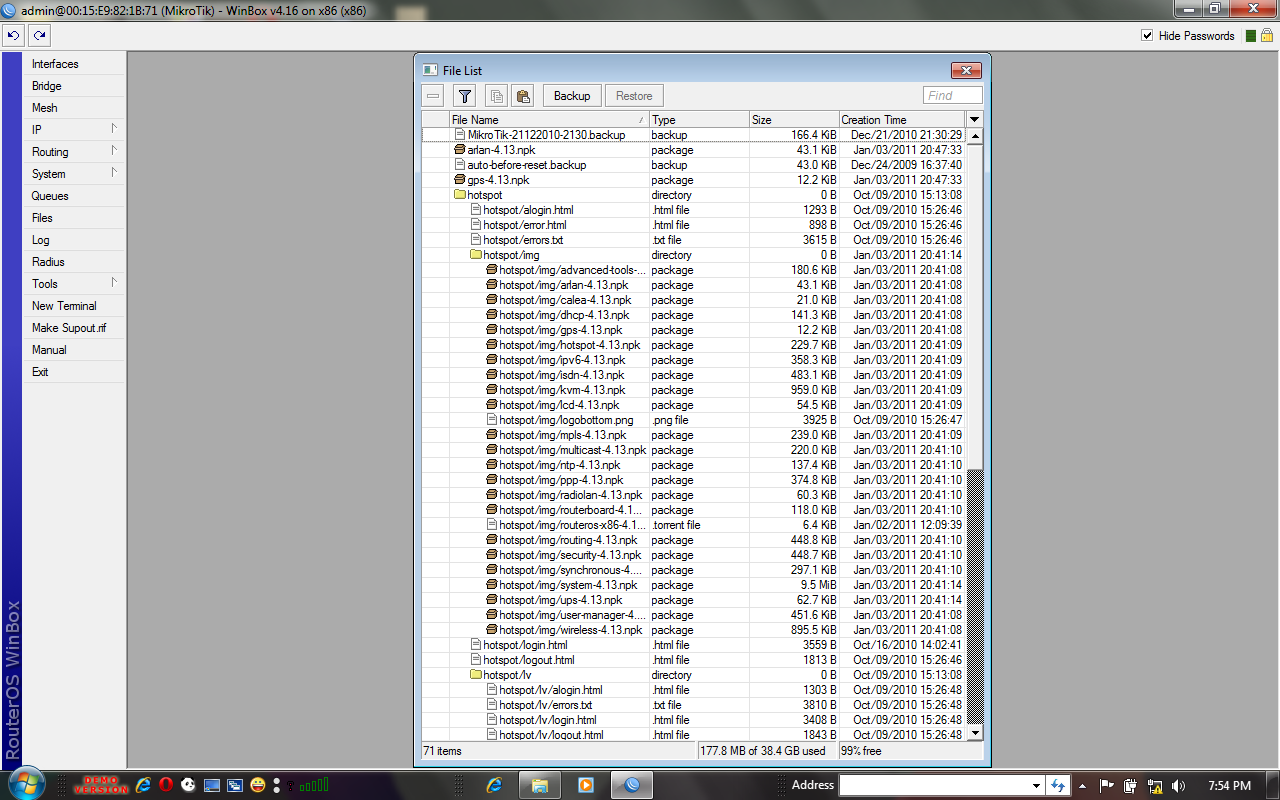This screenshot has width=1280, height=800.
Task: Open the Files menu item
Action: pyautogui.click(x=74, y=218)
